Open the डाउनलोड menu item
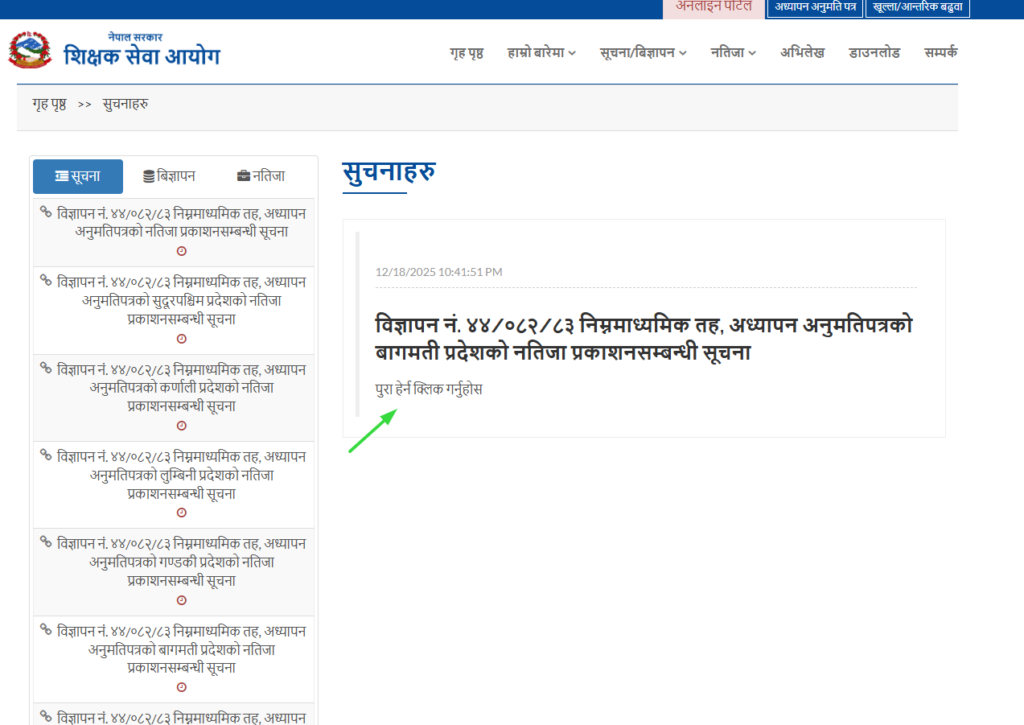 click(x=874, y=53)
